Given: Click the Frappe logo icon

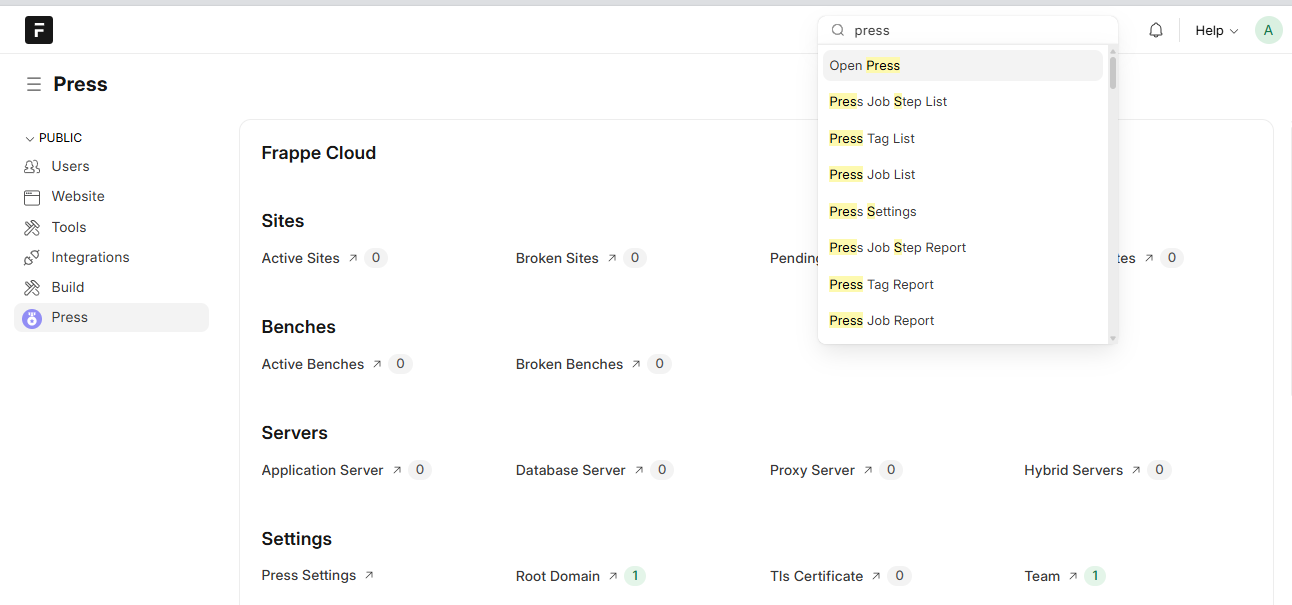Looking at the screenshot, I should (39, 30).
